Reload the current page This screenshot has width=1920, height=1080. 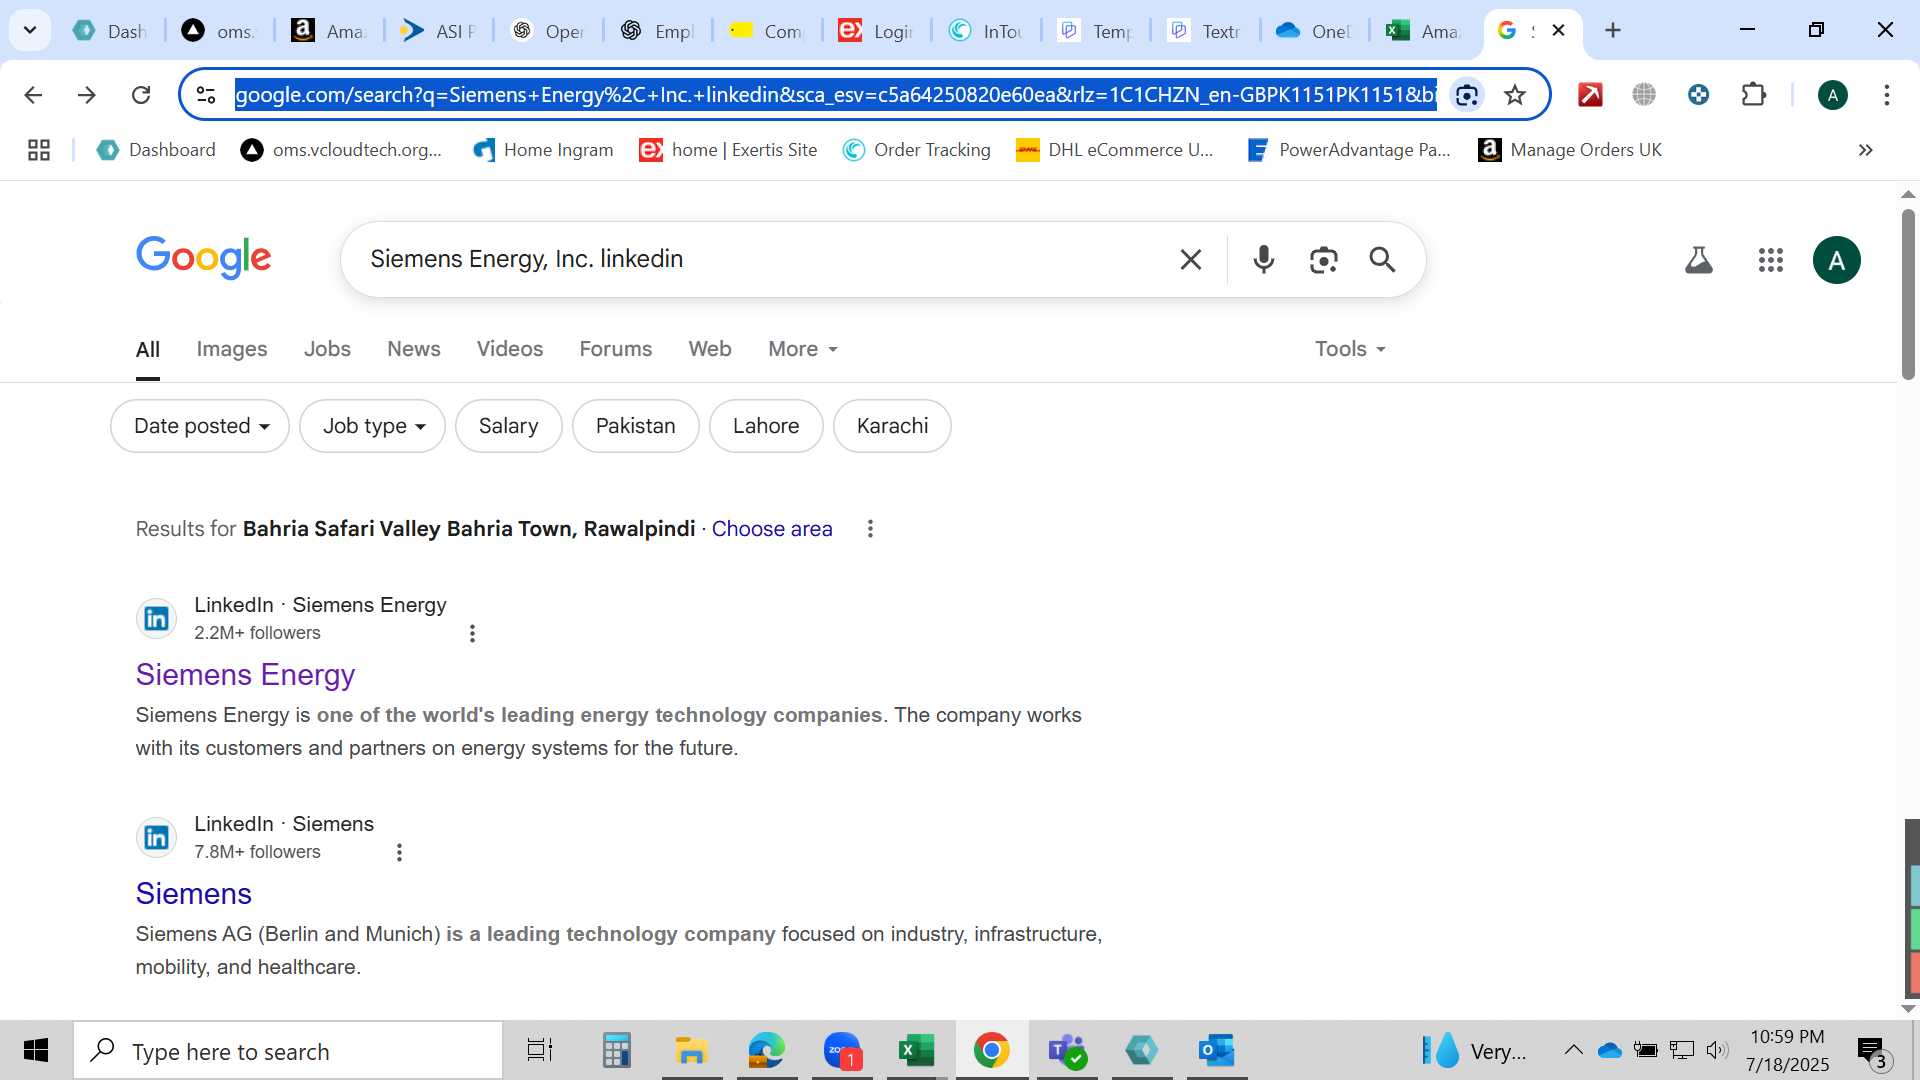(141, 95)
